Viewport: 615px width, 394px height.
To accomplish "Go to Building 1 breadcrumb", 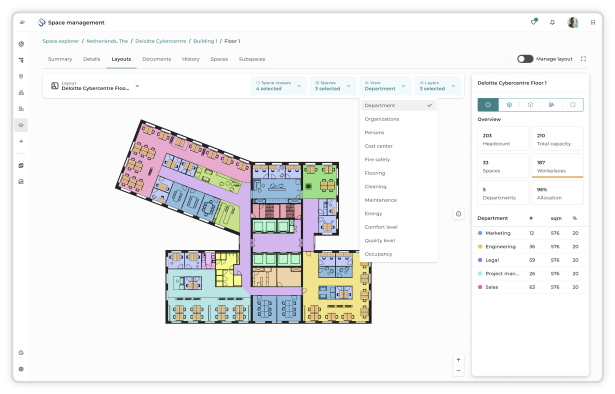I will [x=205, y=41].
